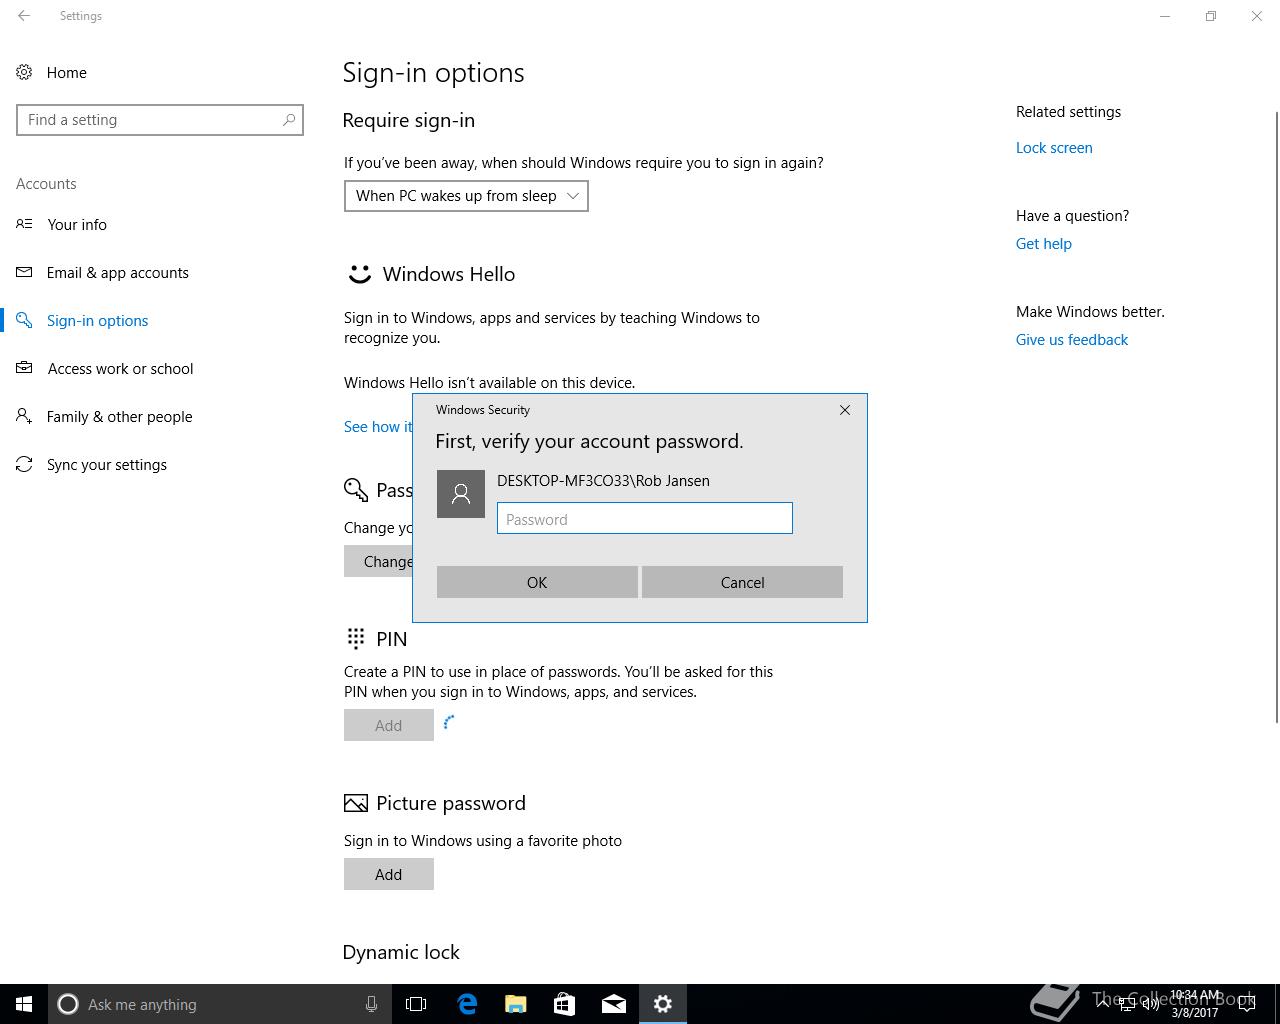Click the Cortana microphone icon
This screenshot has width=1280, height=1024.
coord(371,1004)
